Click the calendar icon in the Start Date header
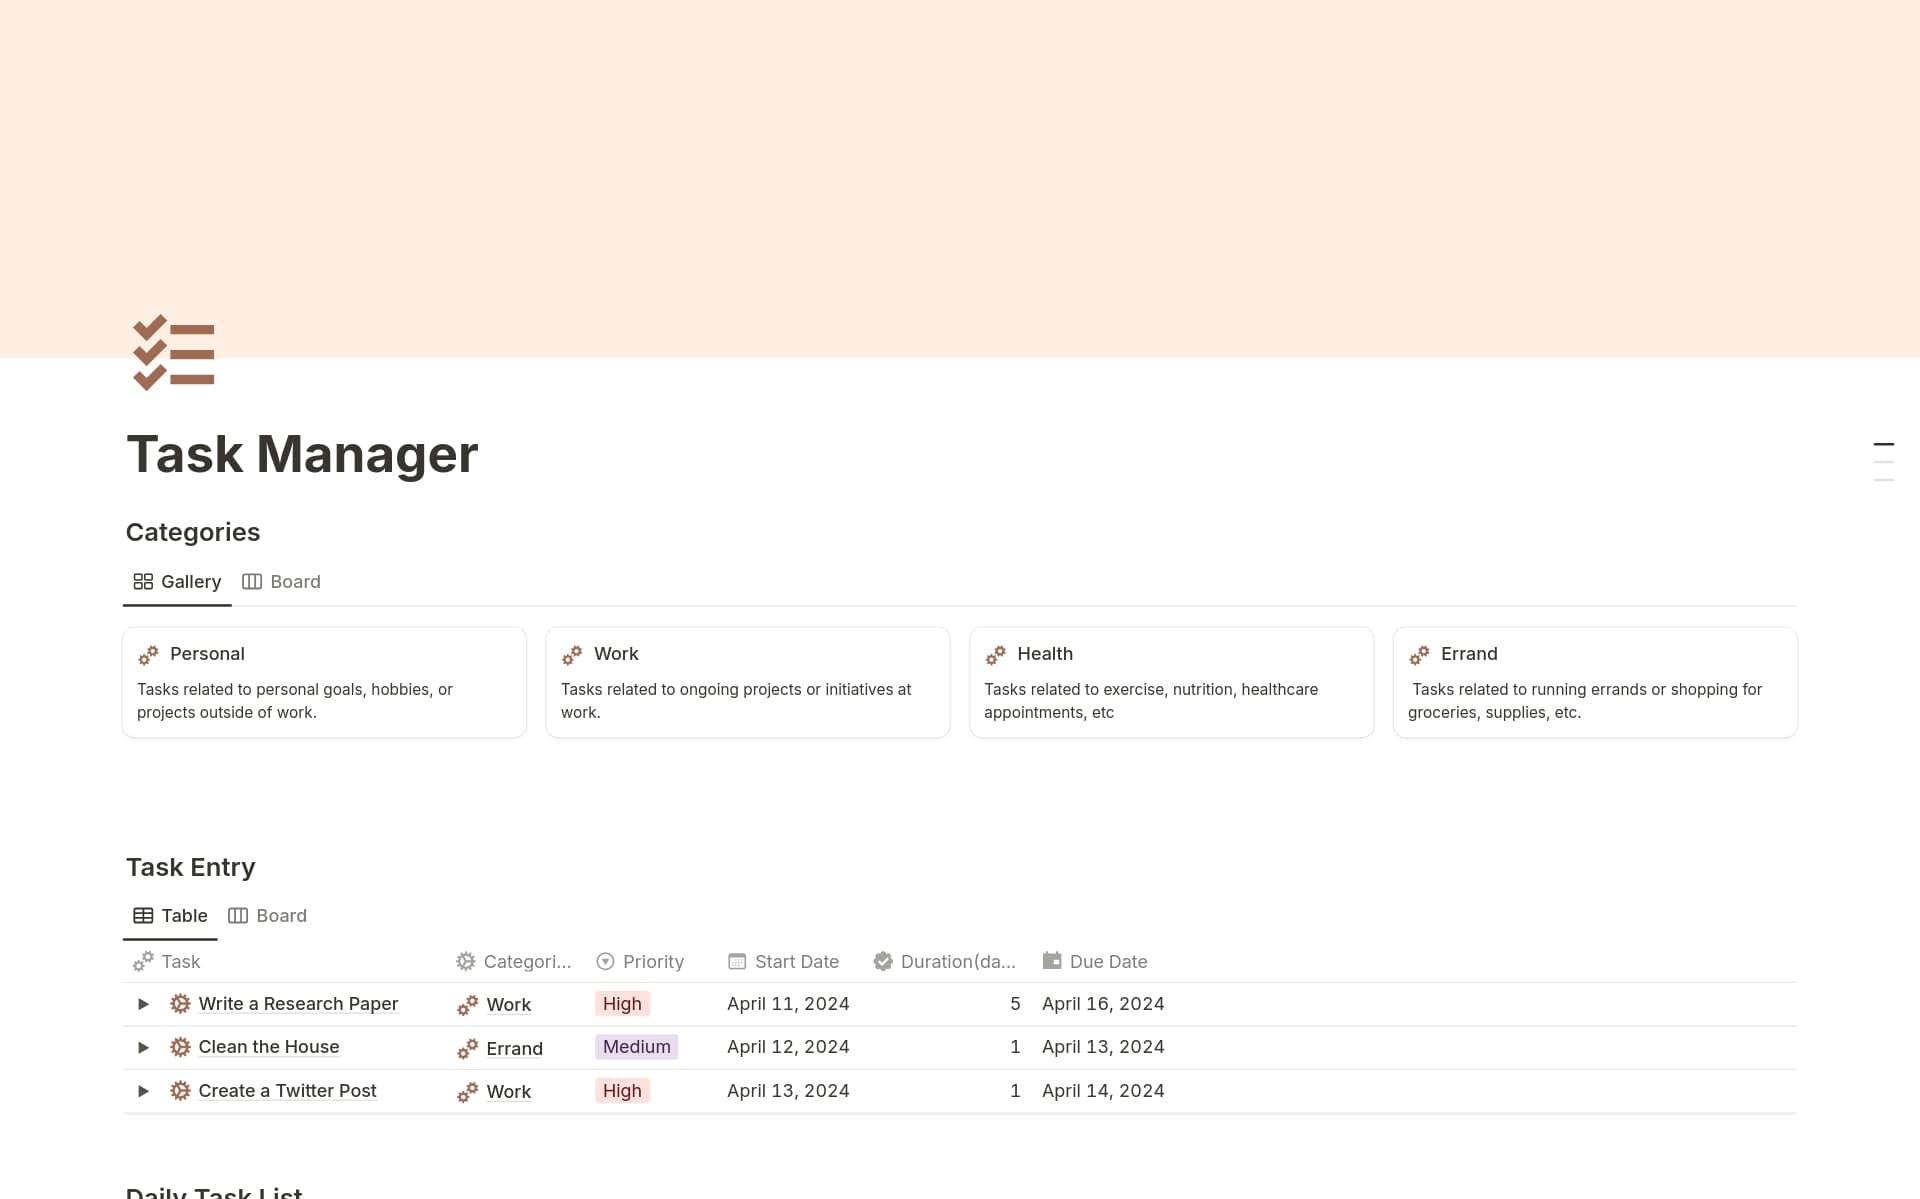Image resolution: width=1920 pixels, height=1199 pixels. tap(736, 961)
